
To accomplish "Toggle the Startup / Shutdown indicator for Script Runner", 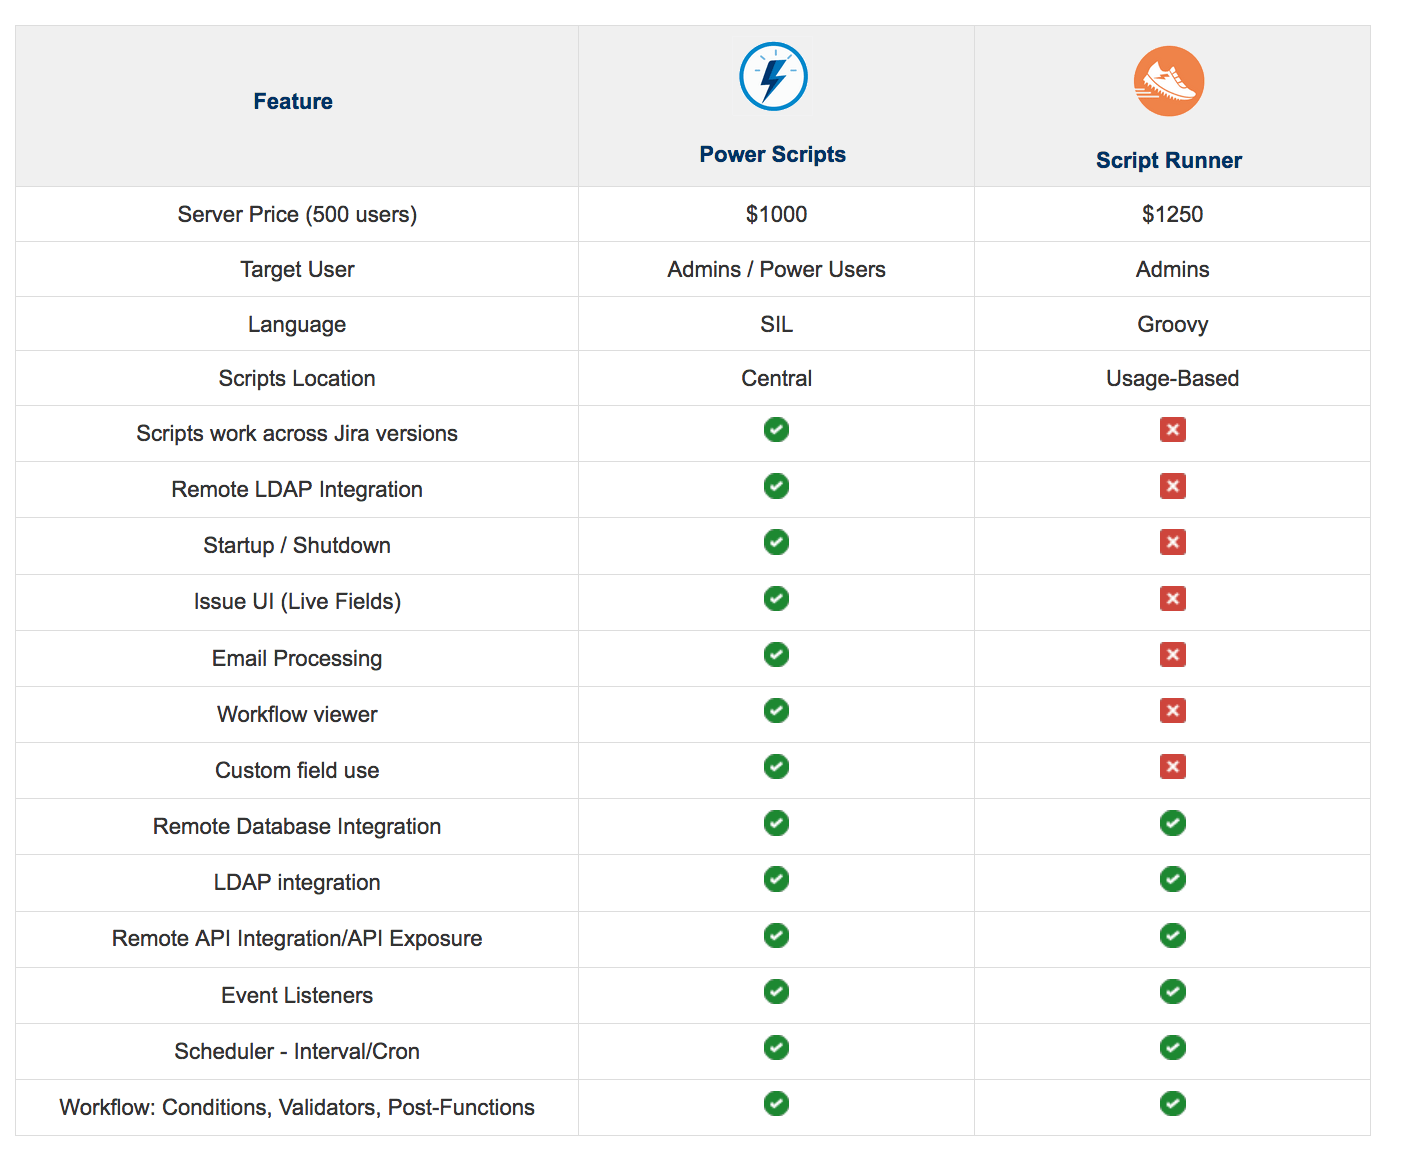I will [x=1172, y=542].
